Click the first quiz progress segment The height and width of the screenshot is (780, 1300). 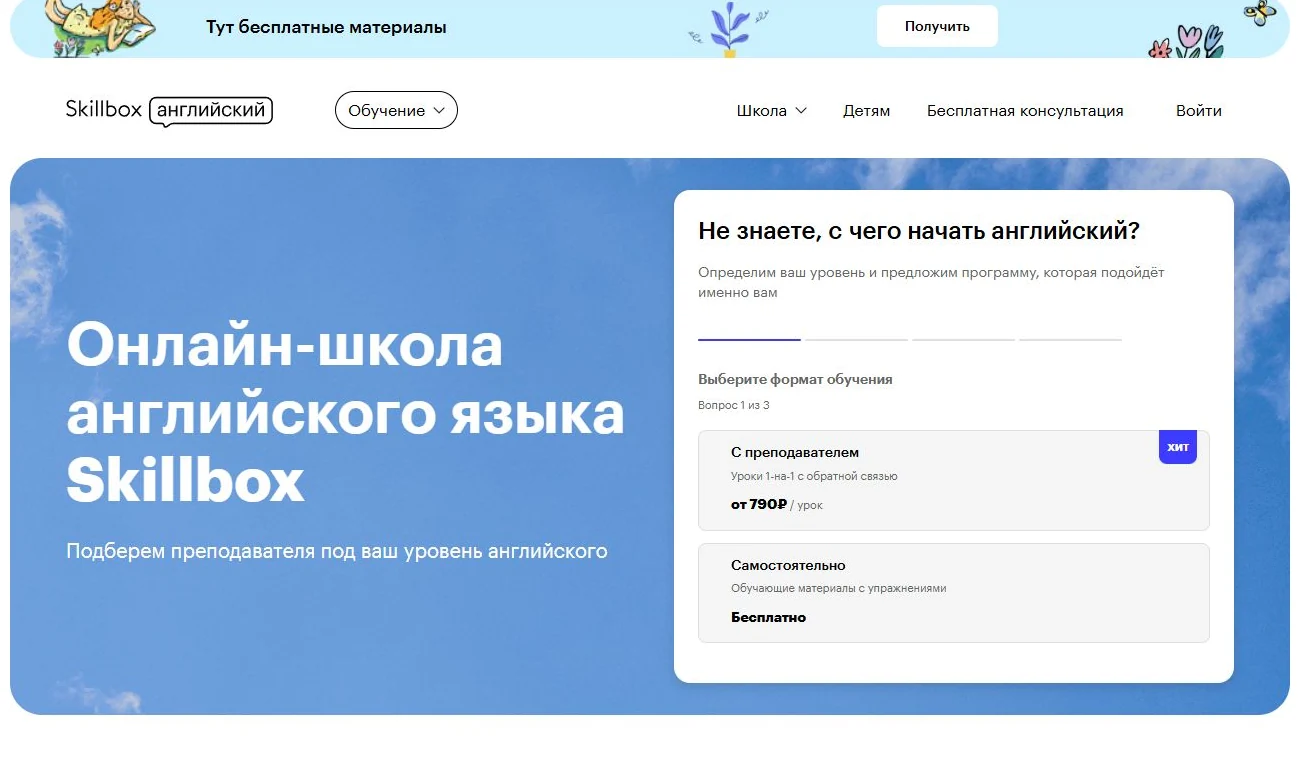pos(749,340)
